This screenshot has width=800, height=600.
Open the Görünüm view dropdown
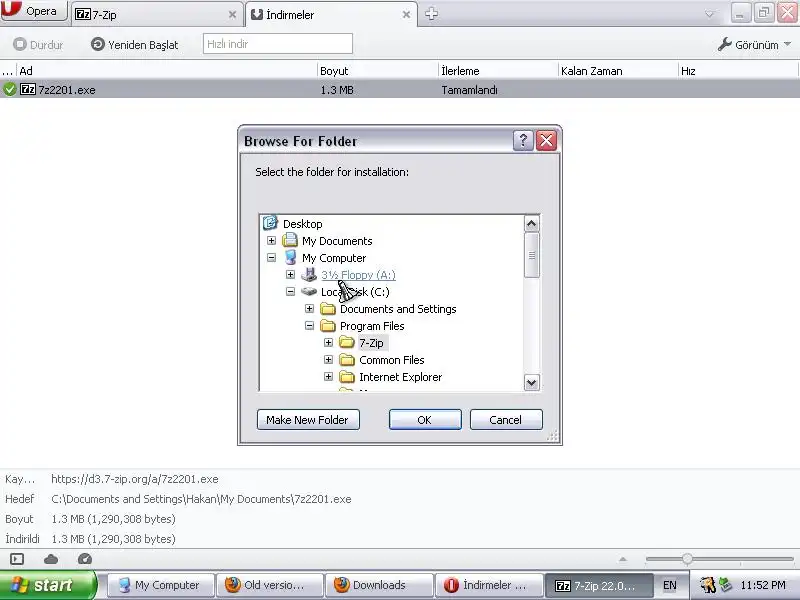[754, 45]
